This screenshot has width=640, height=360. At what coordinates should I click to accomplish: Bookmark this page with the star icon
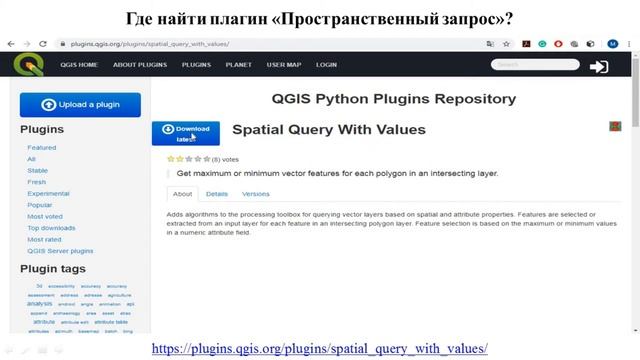(x=507, y=44)
